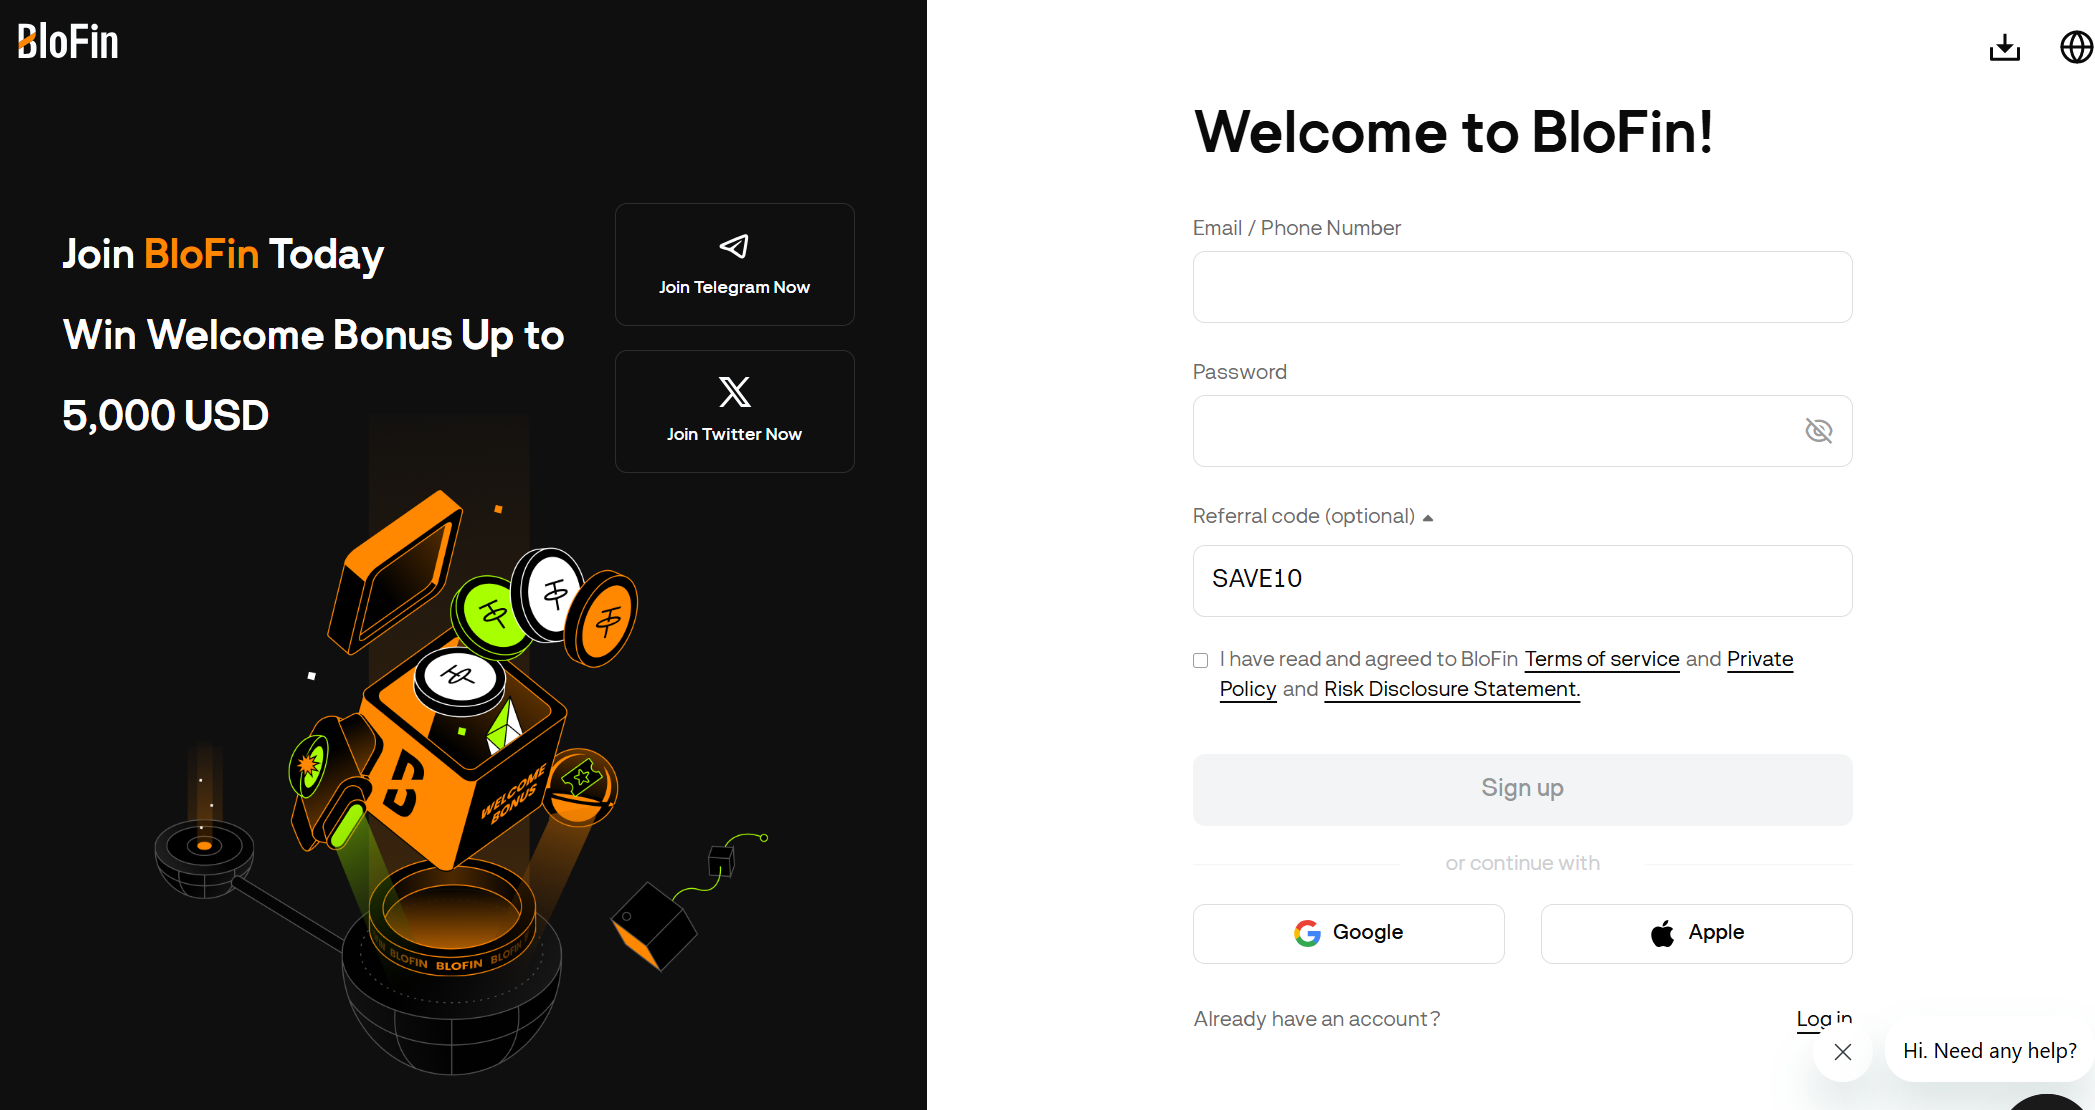The width and height of the screenshot is (2095, 1110).
Task: Collapse the Referral code section
Action: point(1428,517)
